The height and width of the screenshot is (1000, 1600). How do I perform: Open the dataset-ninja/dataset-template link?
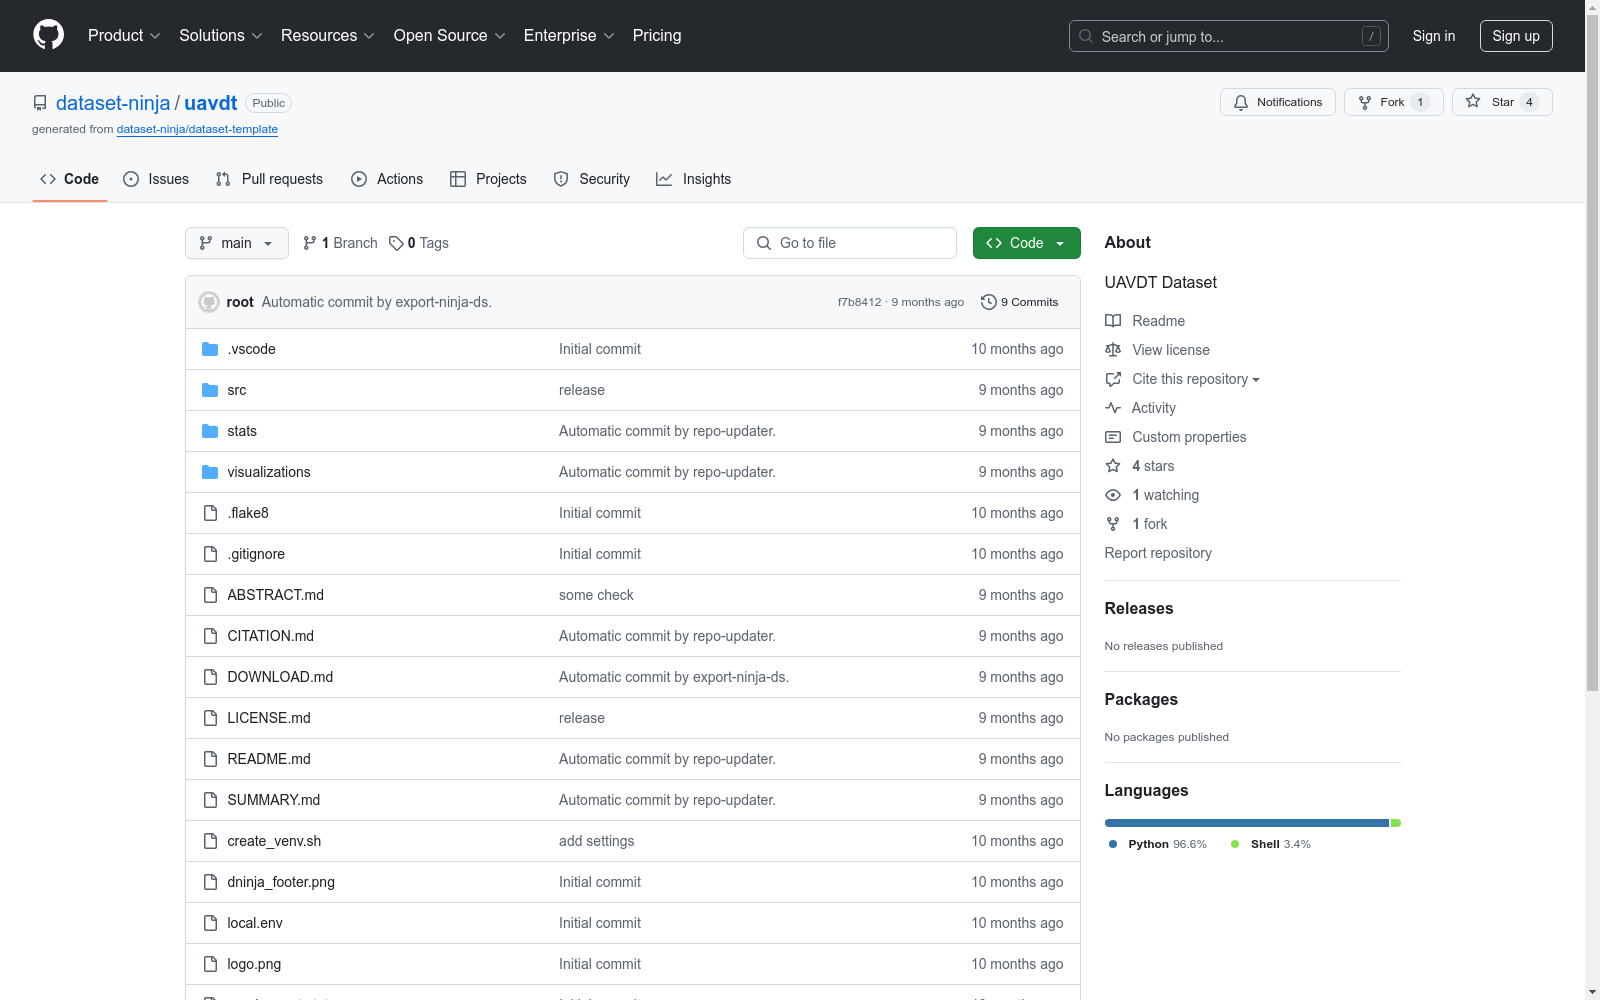(197, 129)
